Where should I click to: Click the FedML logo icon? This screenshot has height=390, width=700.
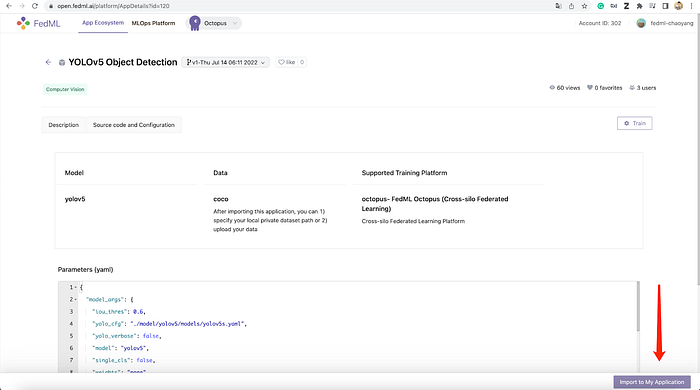coord(23,23)
